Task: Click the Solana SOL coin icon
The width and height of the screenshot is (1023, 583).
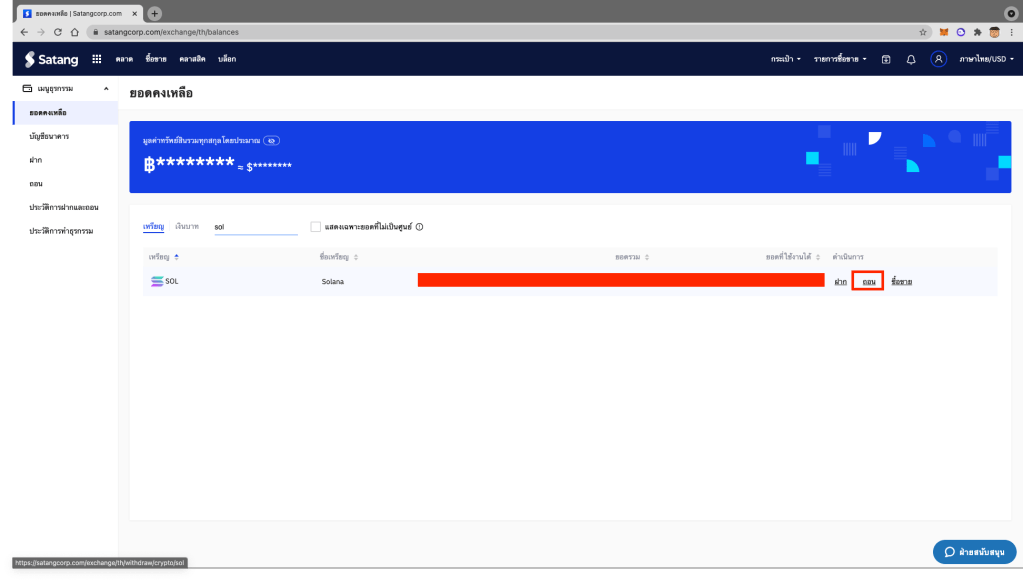Action: pos(155,281)
